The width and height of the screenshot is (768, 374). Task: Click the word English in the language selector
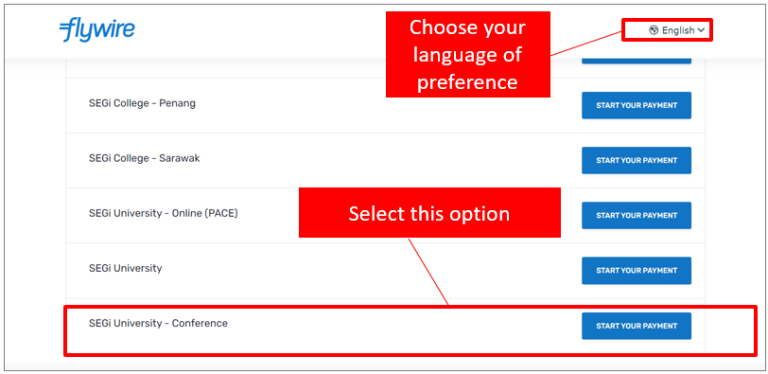click(678, 30)
